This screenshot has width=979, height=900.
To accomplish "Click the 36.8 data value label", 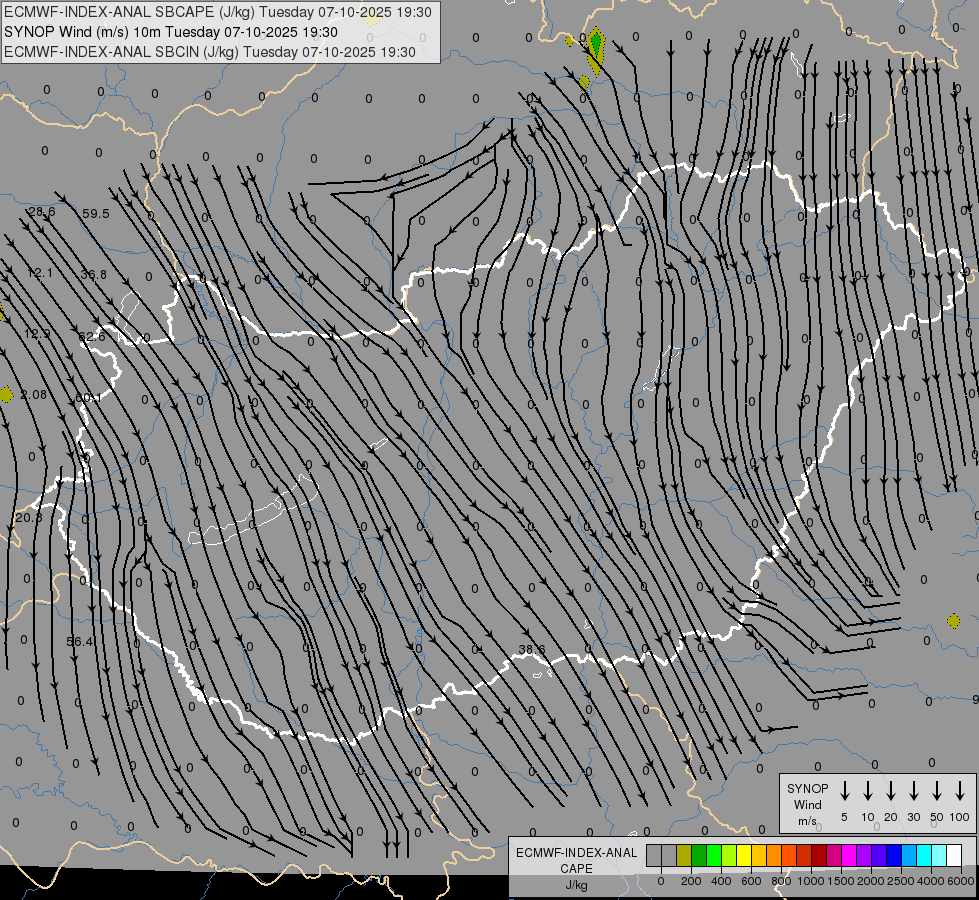I will click(93, 275).
